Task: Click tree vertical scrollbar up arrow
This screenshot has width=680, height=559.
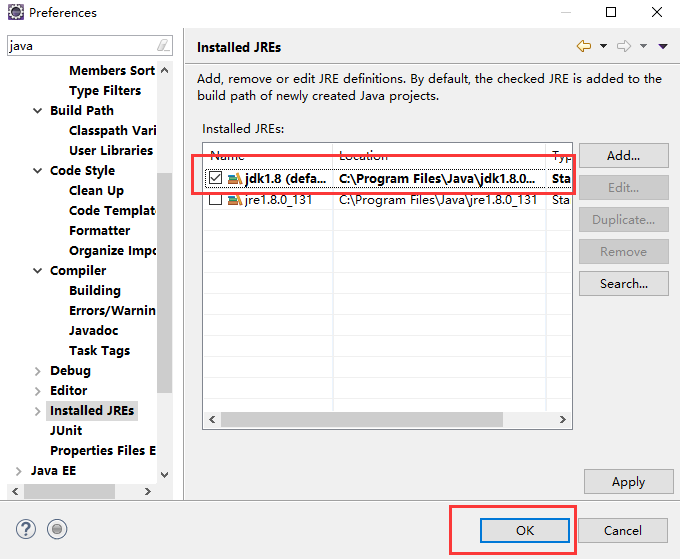Action: [164, 70]
